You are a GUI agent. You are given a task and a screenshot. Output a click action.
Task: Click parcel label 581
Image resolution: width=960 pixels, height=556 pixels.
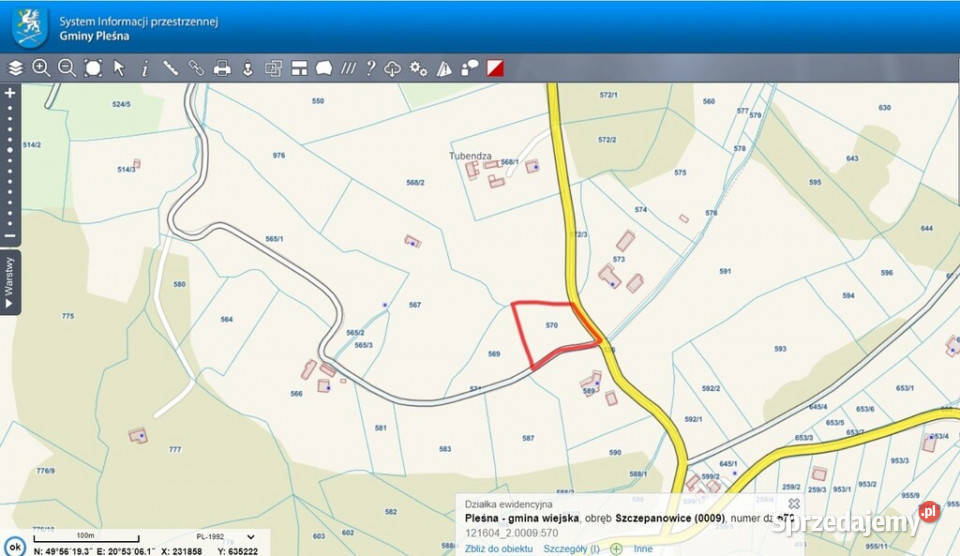pyautogui.click(x=381, y=428)
